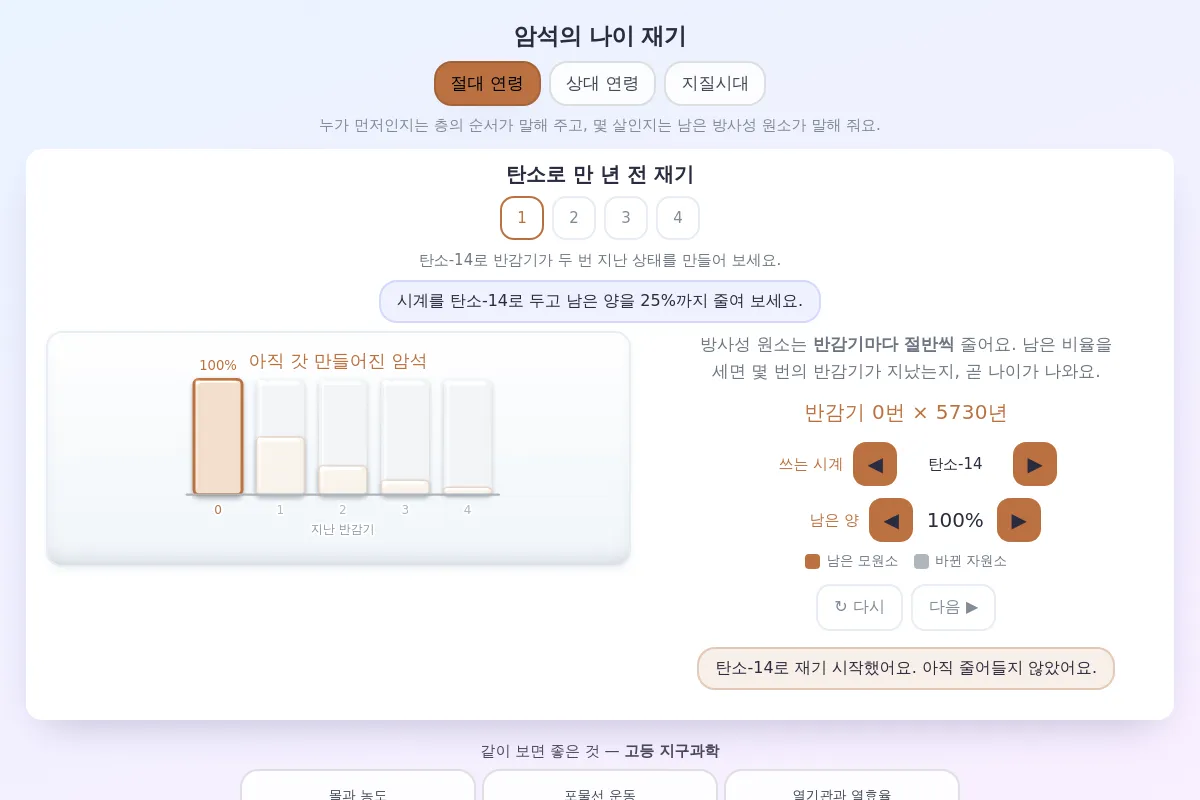Select step 4 in the stepper
The image size is (1200, 800).
[678, 218]
